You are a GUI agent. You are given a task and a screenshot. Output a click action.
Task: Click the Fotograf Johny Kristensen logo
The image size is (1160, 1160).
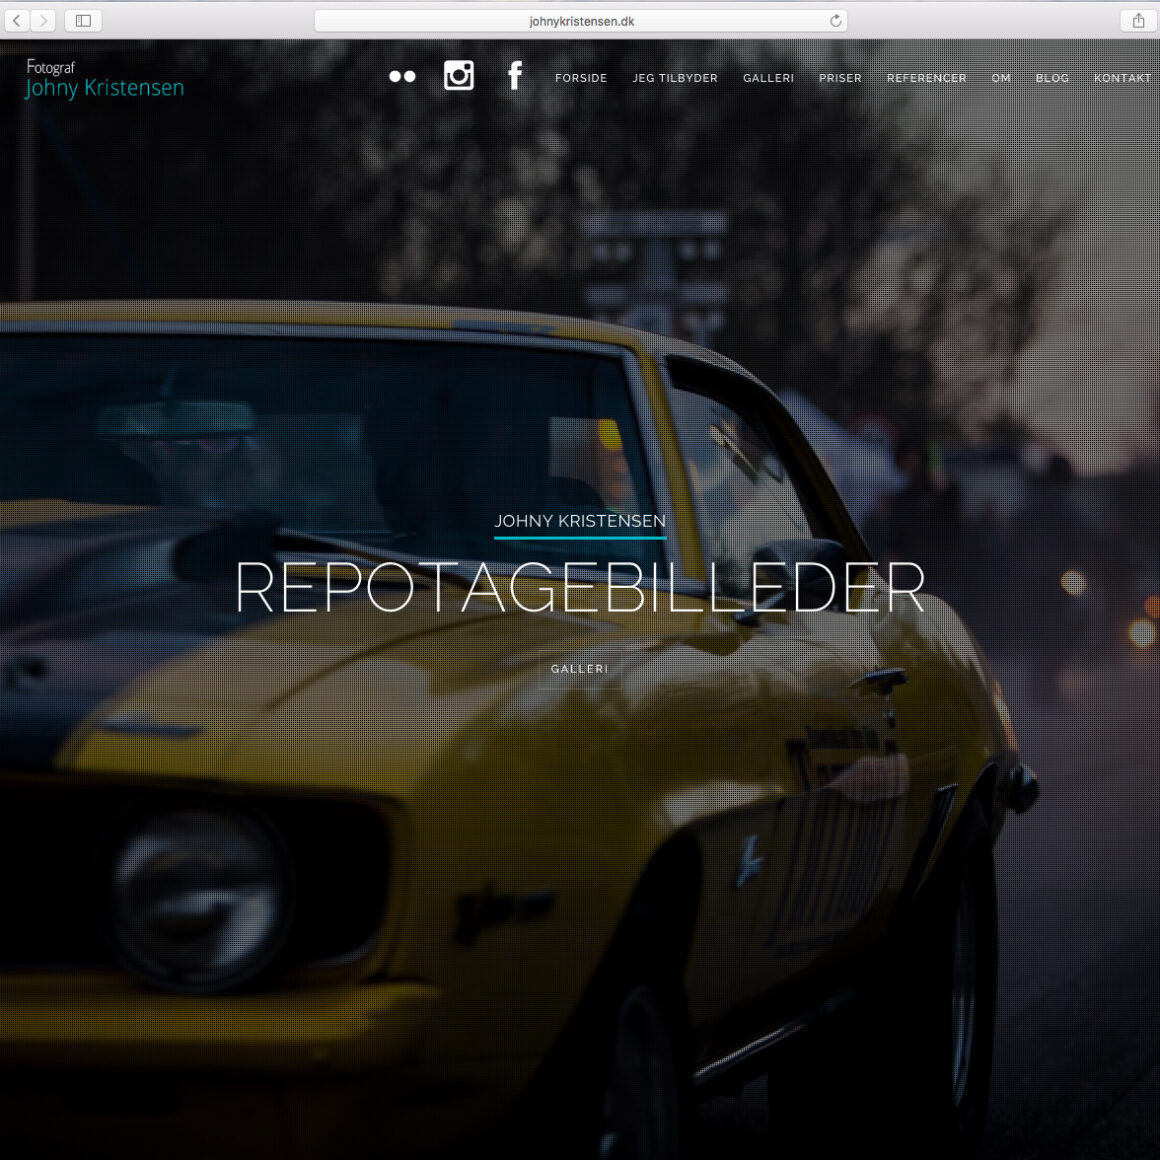point(104,79)
